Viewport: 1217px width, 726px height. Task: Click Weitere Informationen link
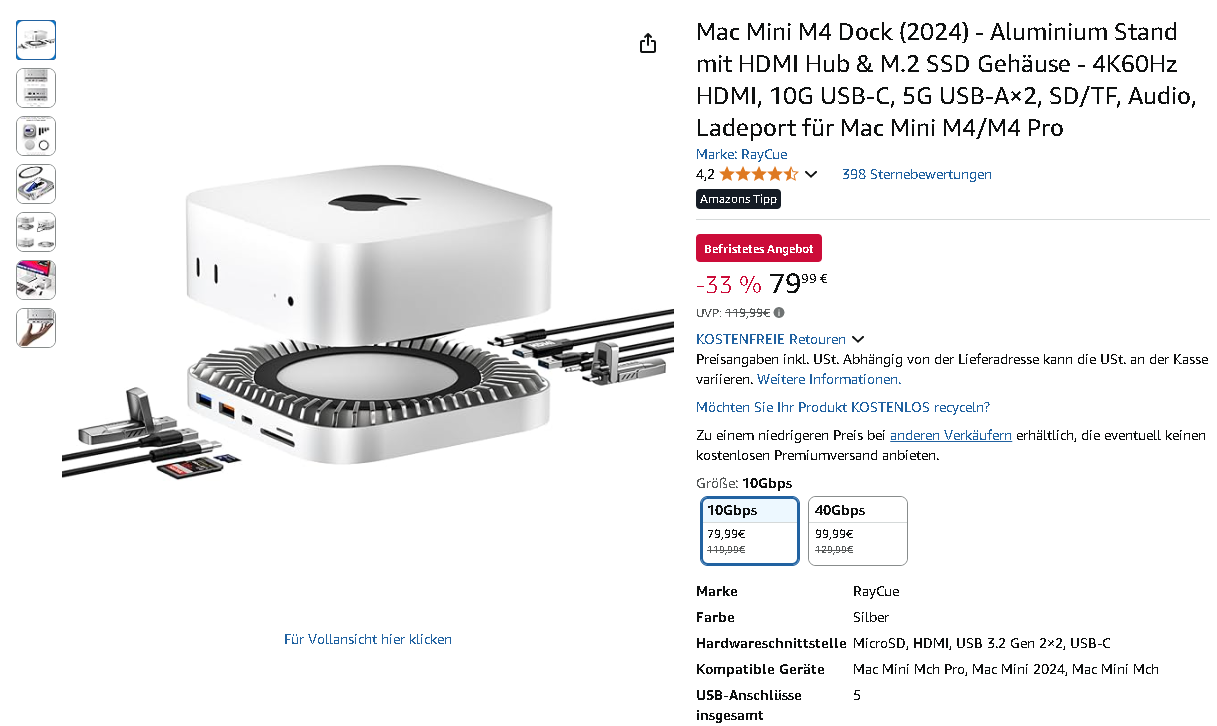pos(829,379)
